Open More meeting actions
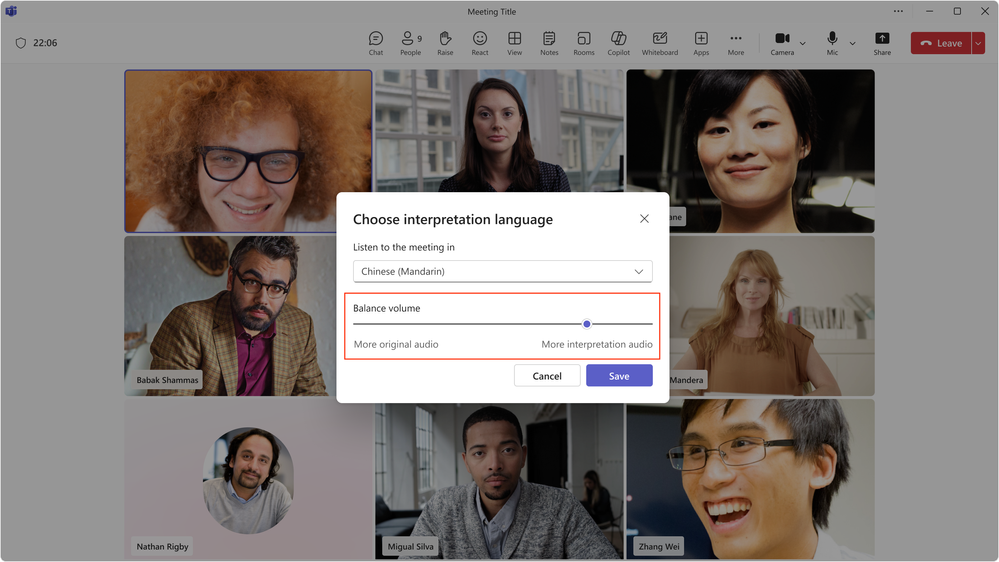999x562 pixels. 736,43
